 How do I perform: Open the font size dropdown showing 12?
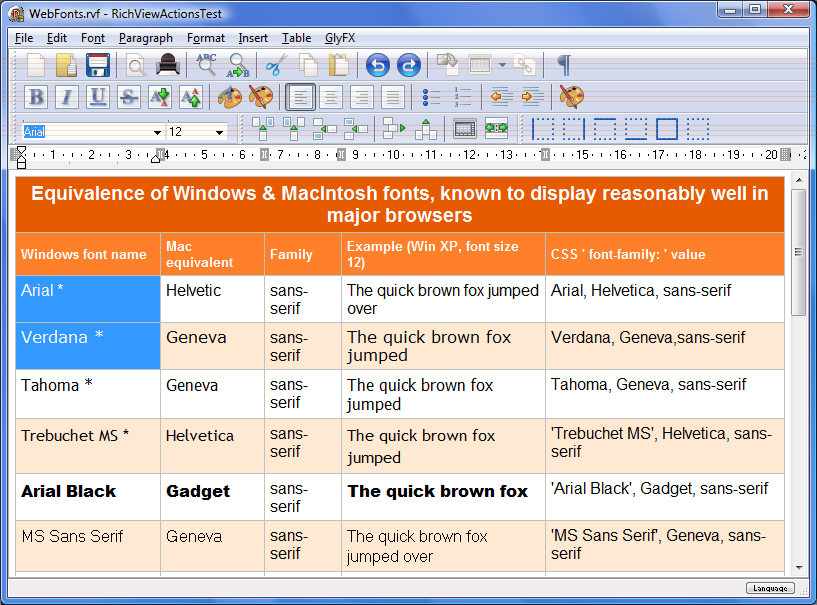tap(219, 132)
